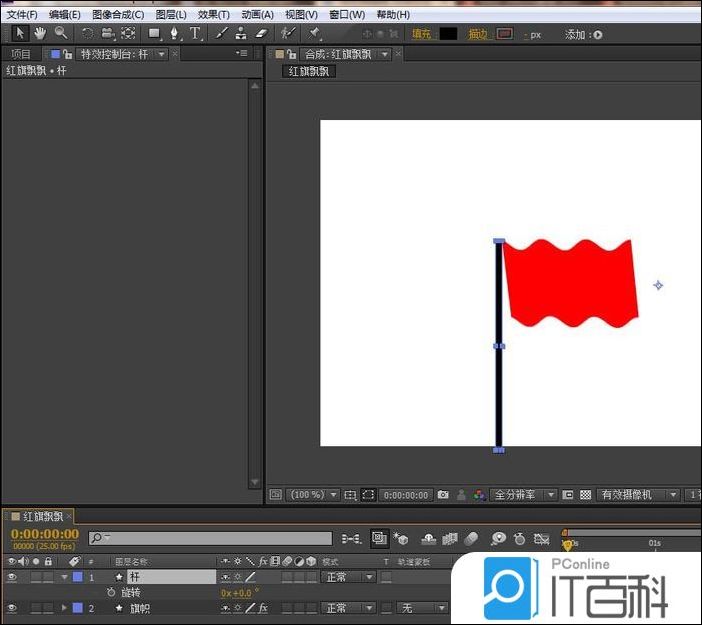Hide the 杆 layer with eye toggle
The height and width of the screenshot is (625, 702).
click(12, 577)
